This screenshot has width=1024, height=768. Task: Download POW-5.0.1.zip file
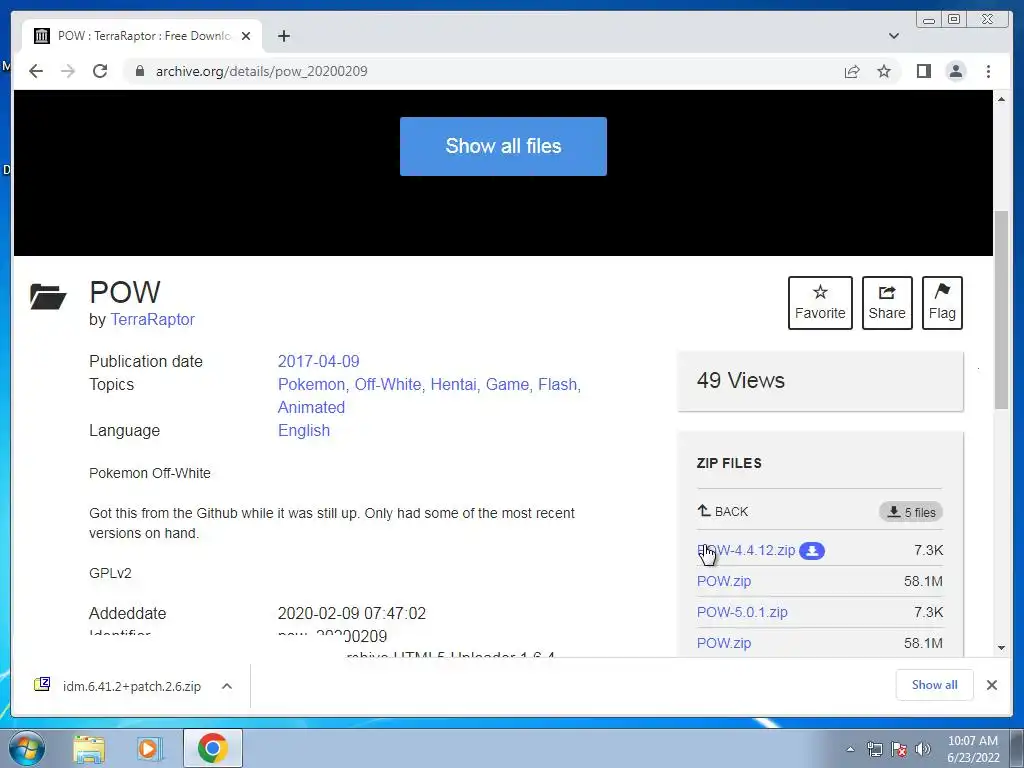point(742,612)
